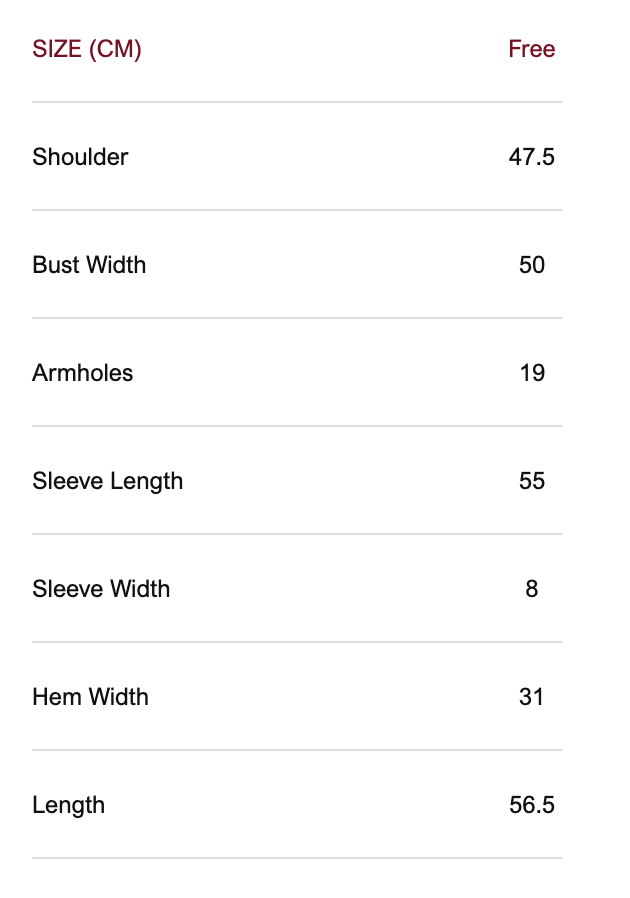Click the "Length" row label
630x898 pixels.
pyautogui.click(x=68, y=805)
